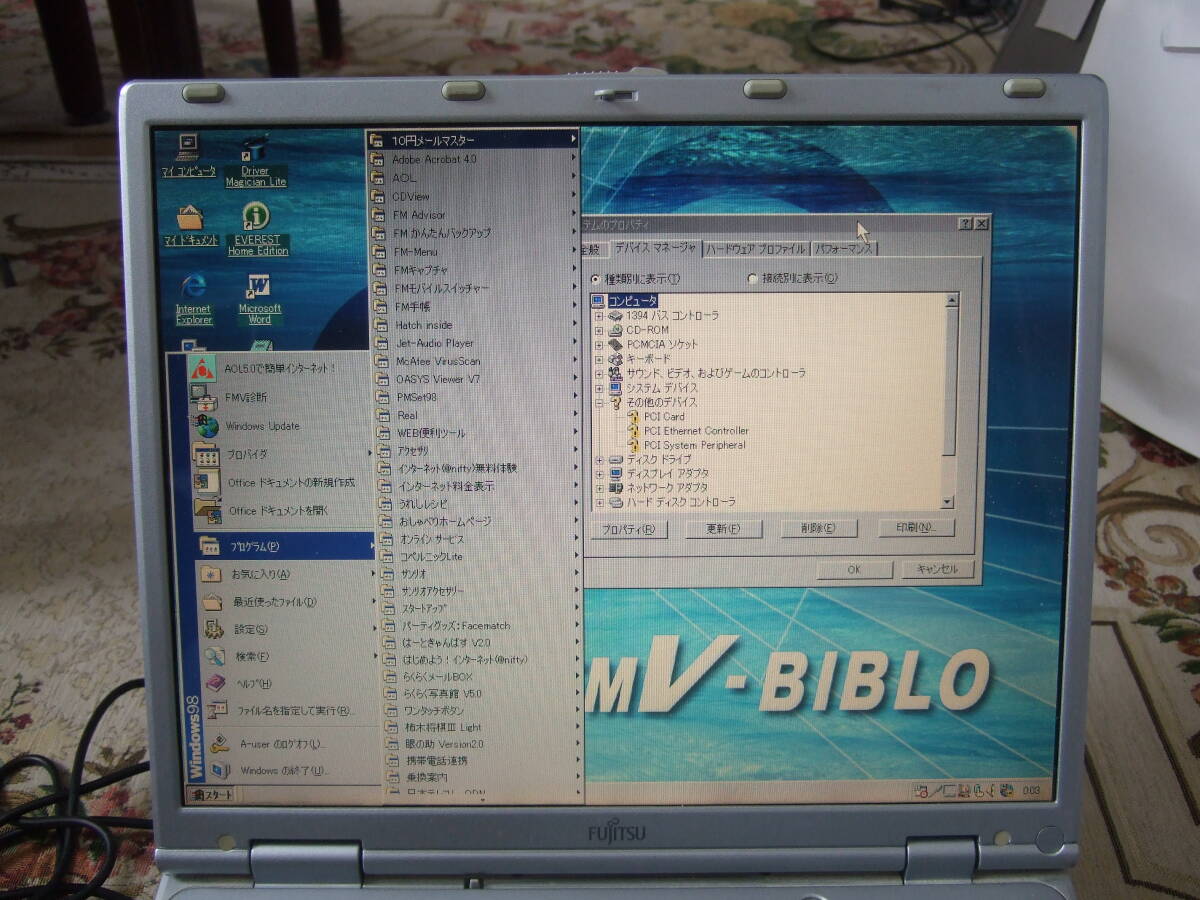This screenshot has width=1200, height=900.
Task: Expand the PCMCIA ソケット tree node
Action: point(599,345)
